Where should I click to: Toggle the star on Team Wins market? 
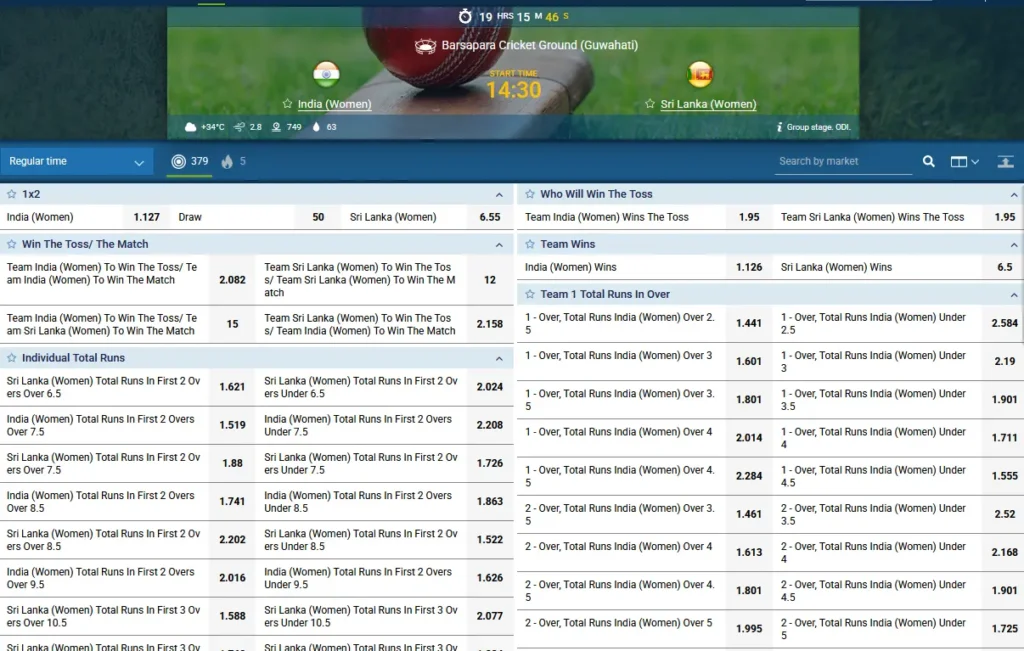pyautogui.click(x=531, y=244)
